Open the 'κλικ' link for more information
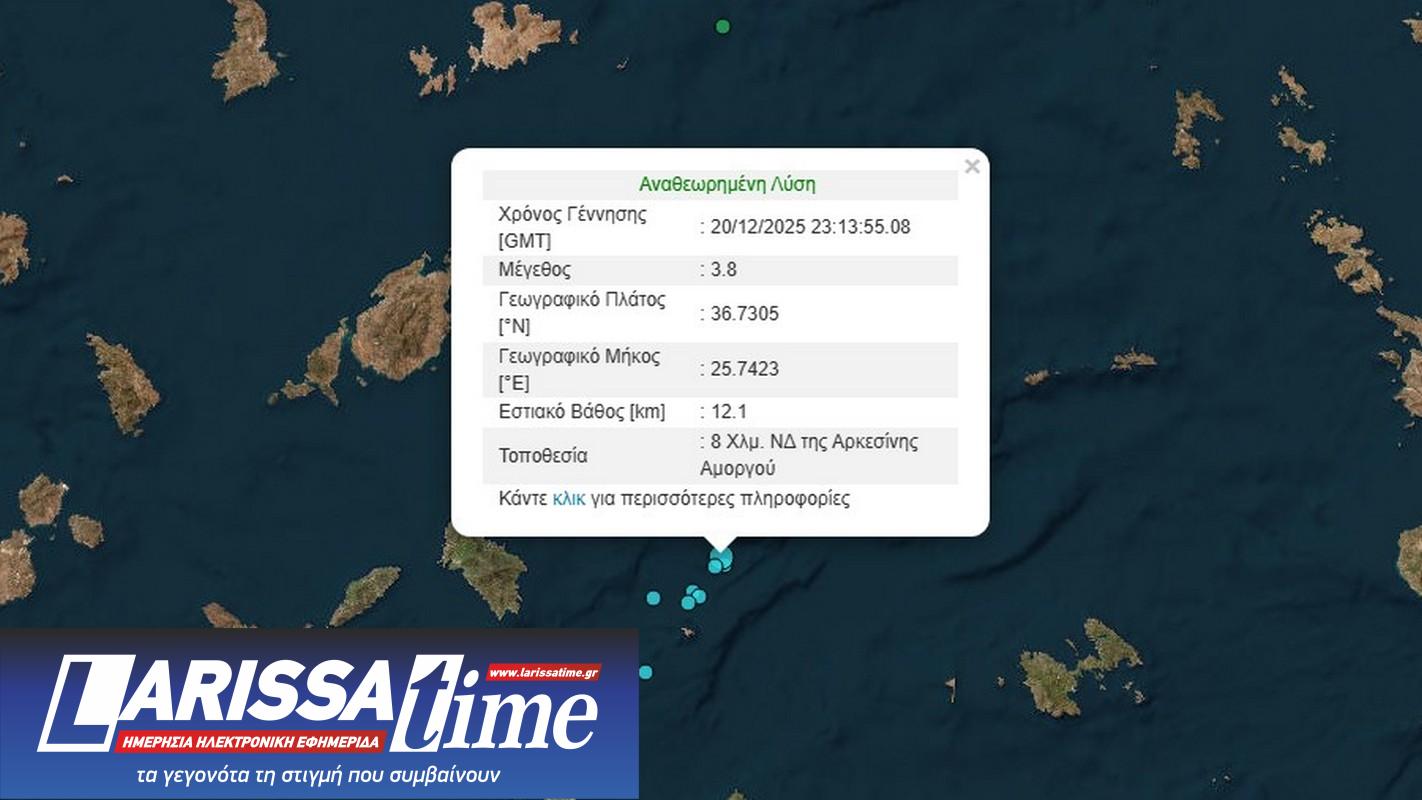This screenshot has width=1422, height=800. click(x=568, y=499)
